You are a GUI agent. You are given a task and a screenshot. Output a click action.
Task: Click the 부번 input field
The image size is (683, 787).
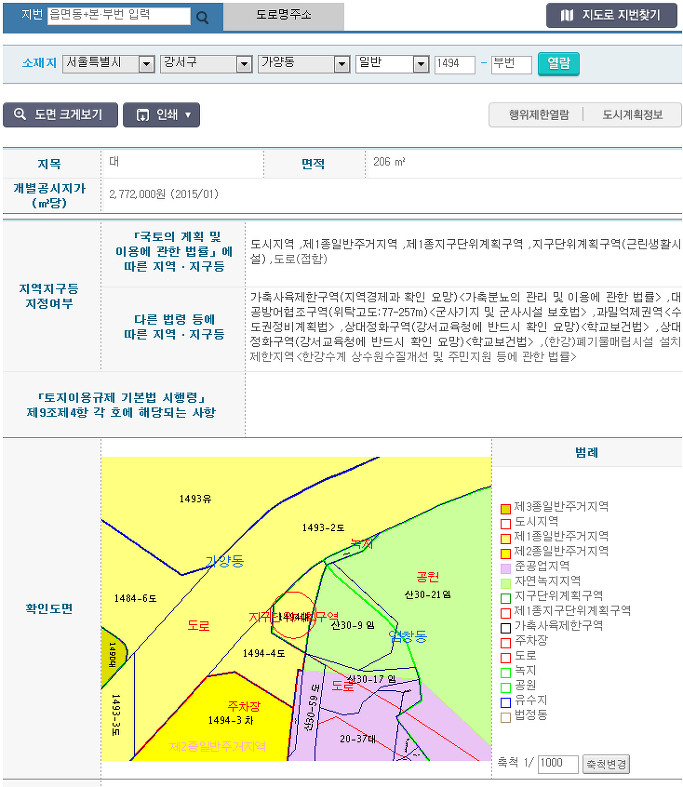[511, 64]
